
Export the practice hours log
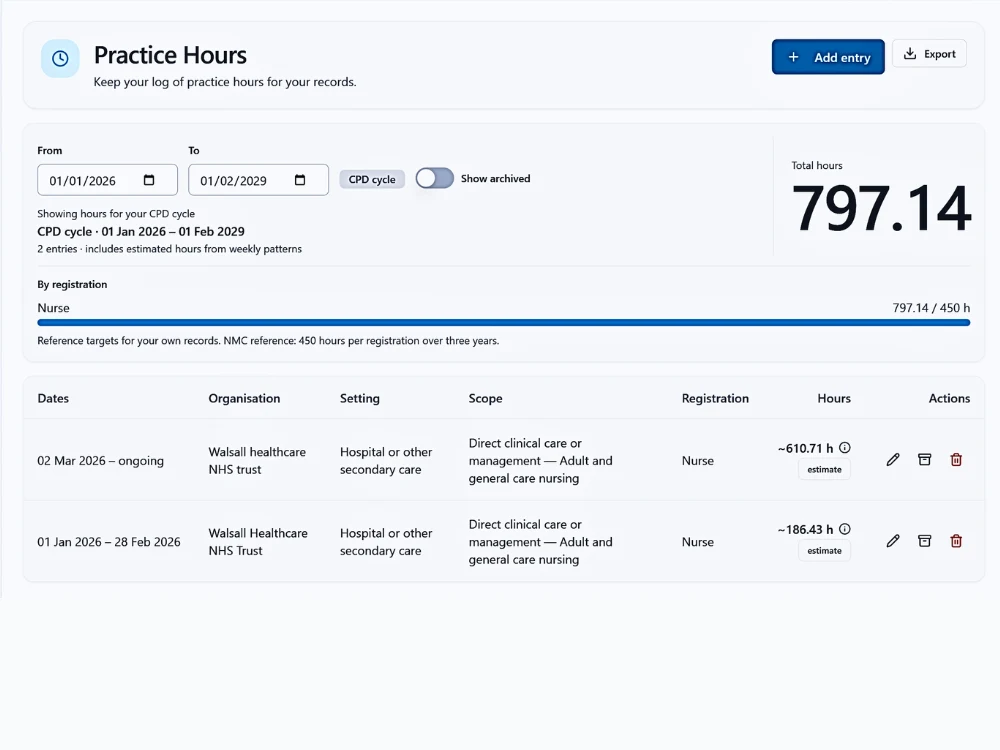coord(929,54)
